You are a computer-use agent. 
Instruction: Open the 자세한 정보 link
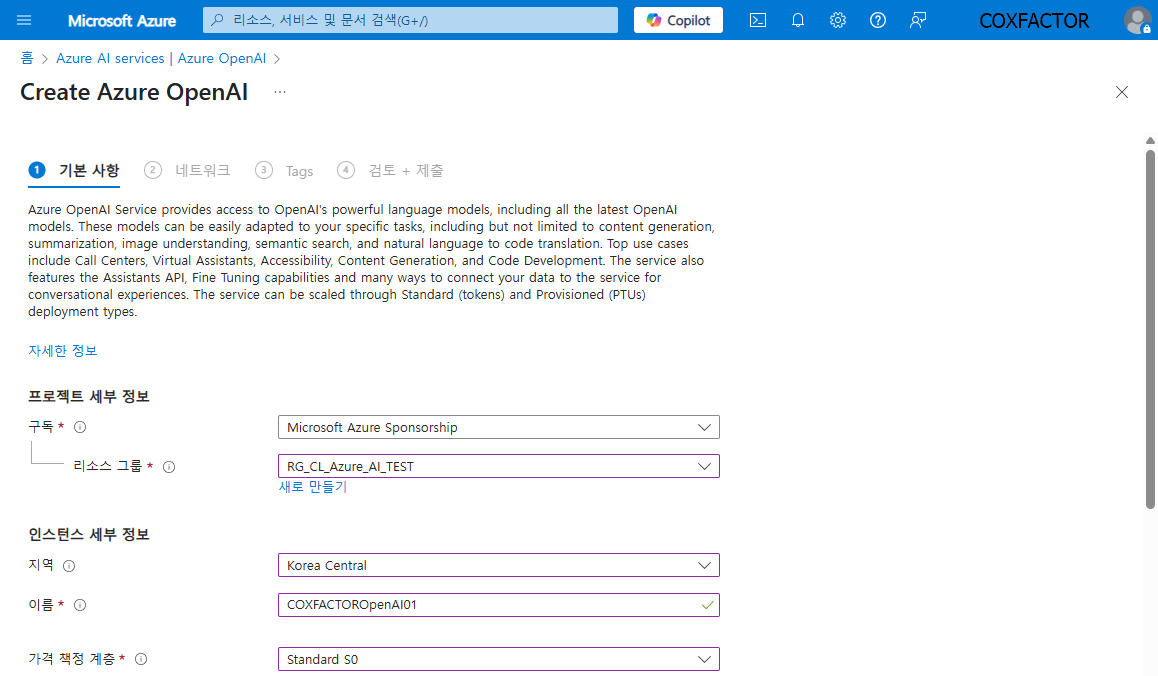pos(63,351)
